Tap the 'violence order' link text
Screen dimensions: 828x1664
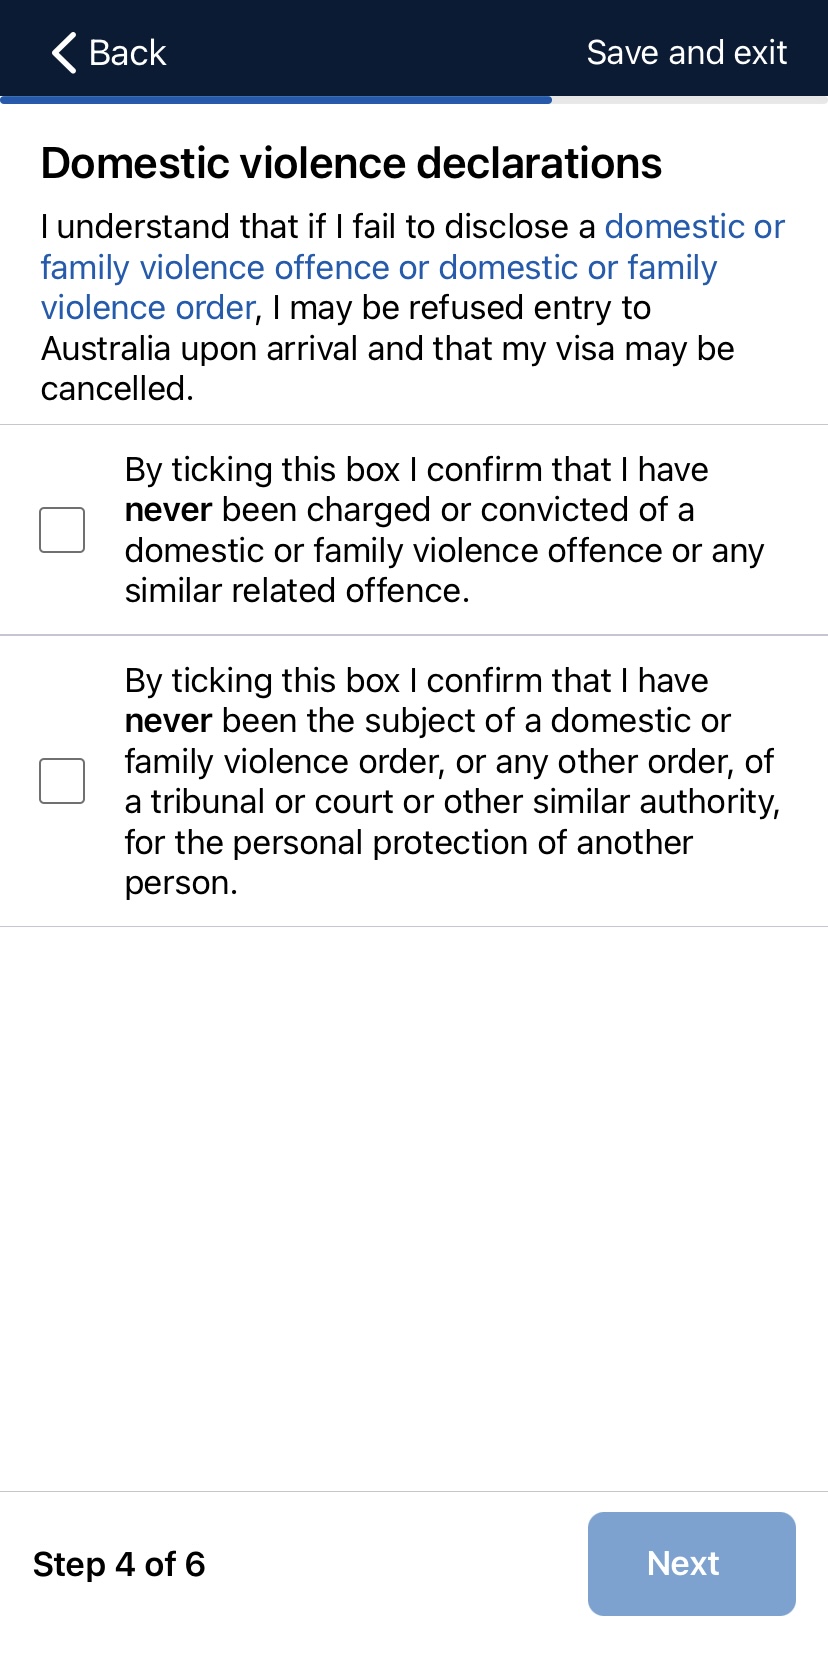click(x=148, y=308)
